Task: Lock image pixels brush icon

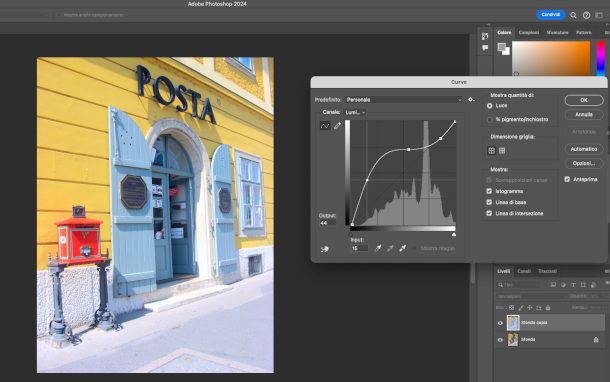Action: point(521,307)
